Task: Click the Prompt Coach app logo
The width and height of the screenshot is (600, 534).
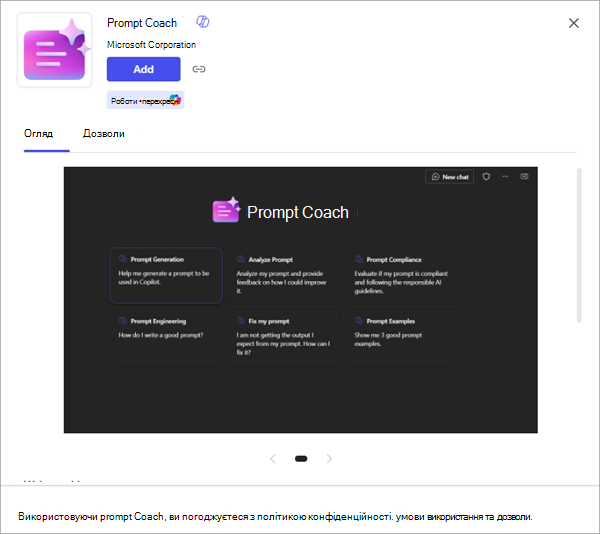Action: point(54,50)
